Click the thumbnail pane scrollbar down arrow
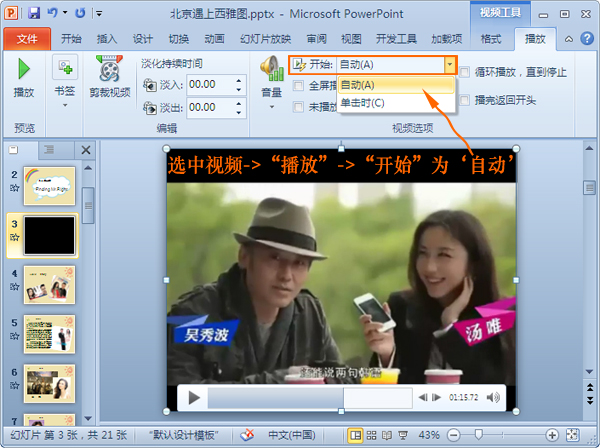Viewport: 600px width, 448px height. [88, 418]
